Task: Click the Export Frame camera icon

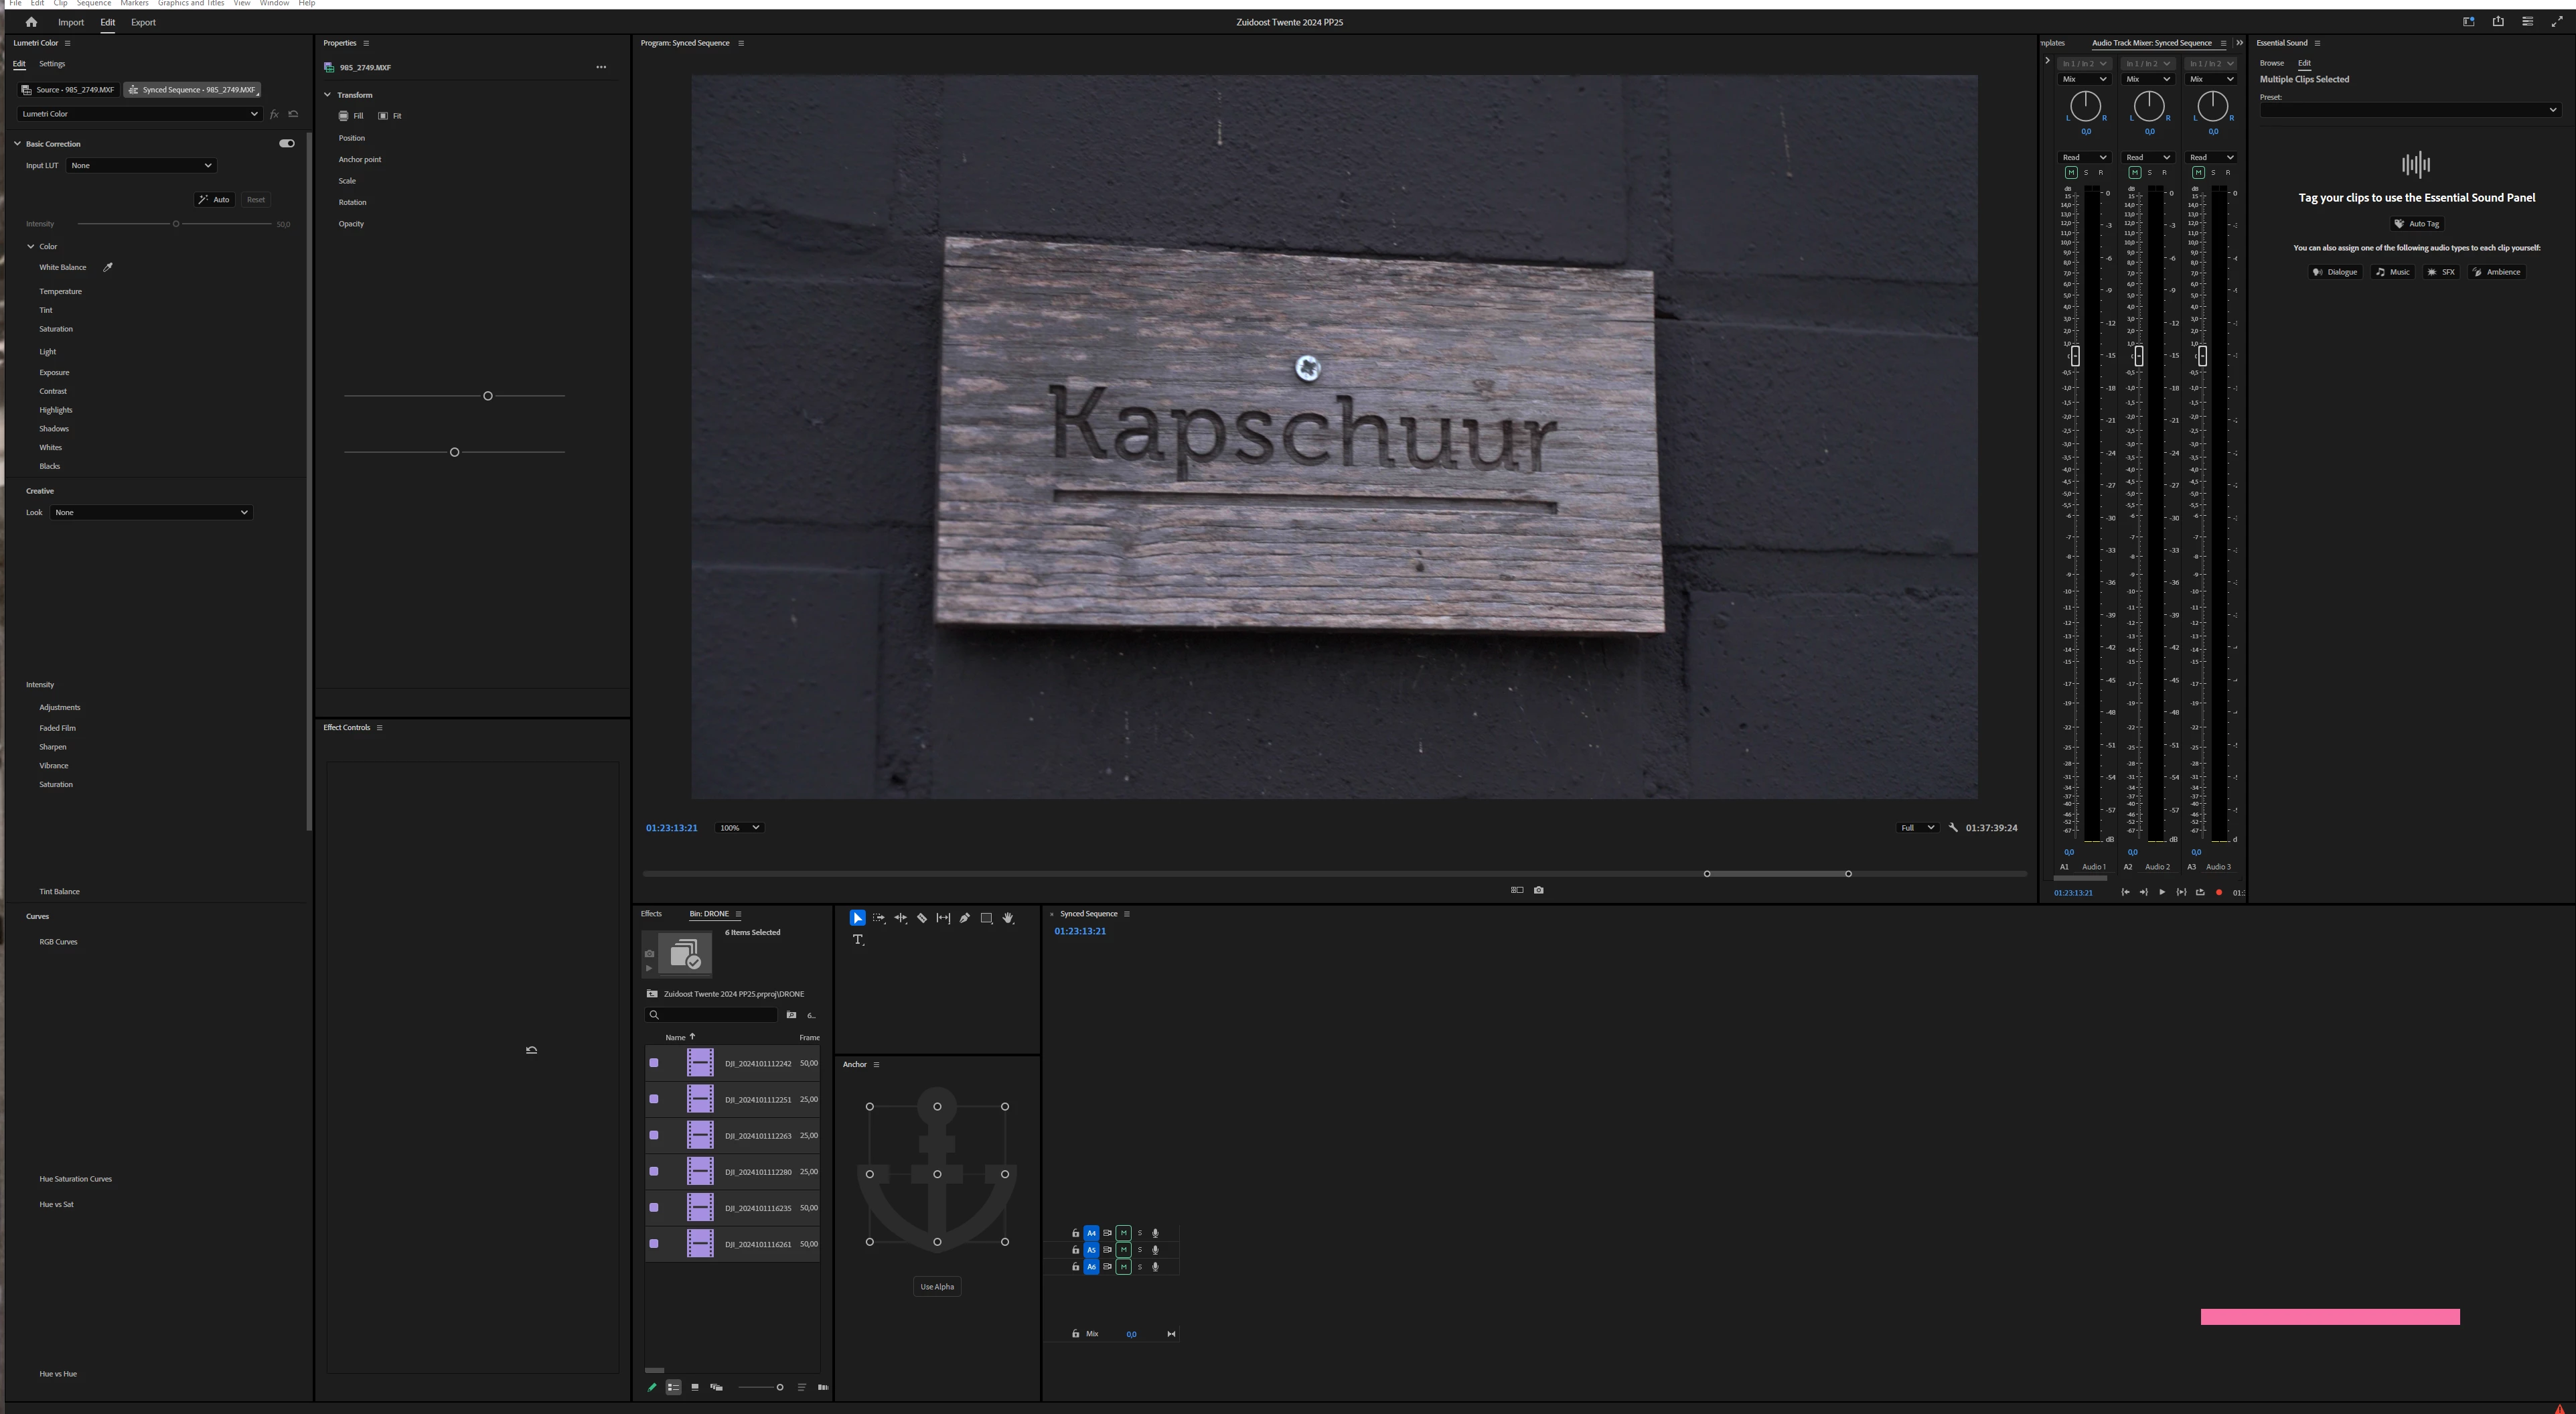Action: tap(1538, 890)
